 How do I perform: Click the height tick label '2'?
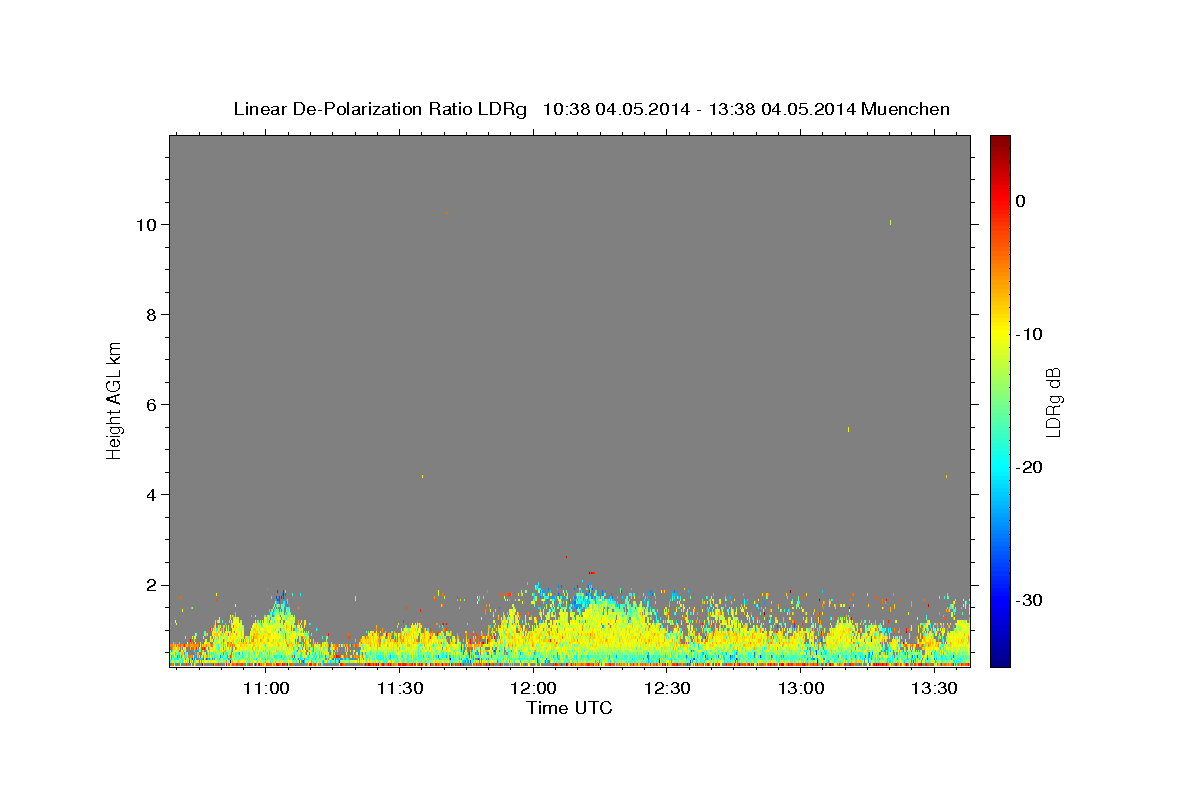pyautogui.click(x=150, y=584)
